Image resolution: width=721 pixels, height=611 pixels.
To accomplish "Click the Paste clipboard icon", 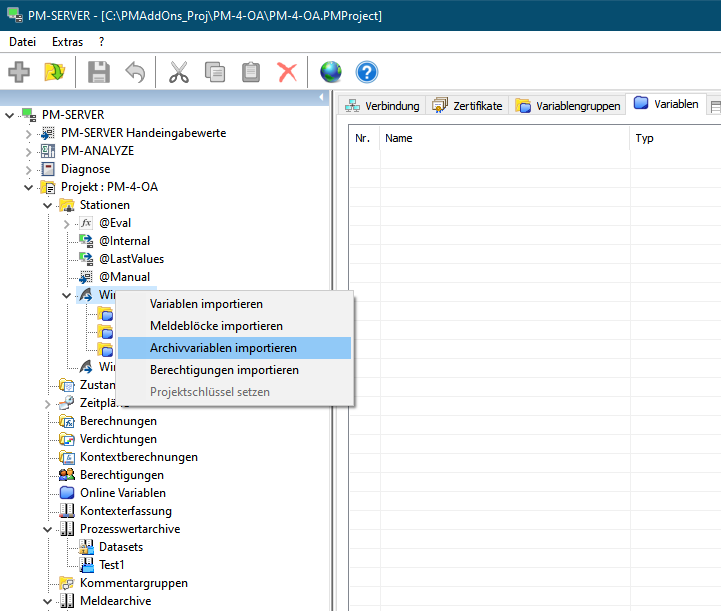I will 251,72.
